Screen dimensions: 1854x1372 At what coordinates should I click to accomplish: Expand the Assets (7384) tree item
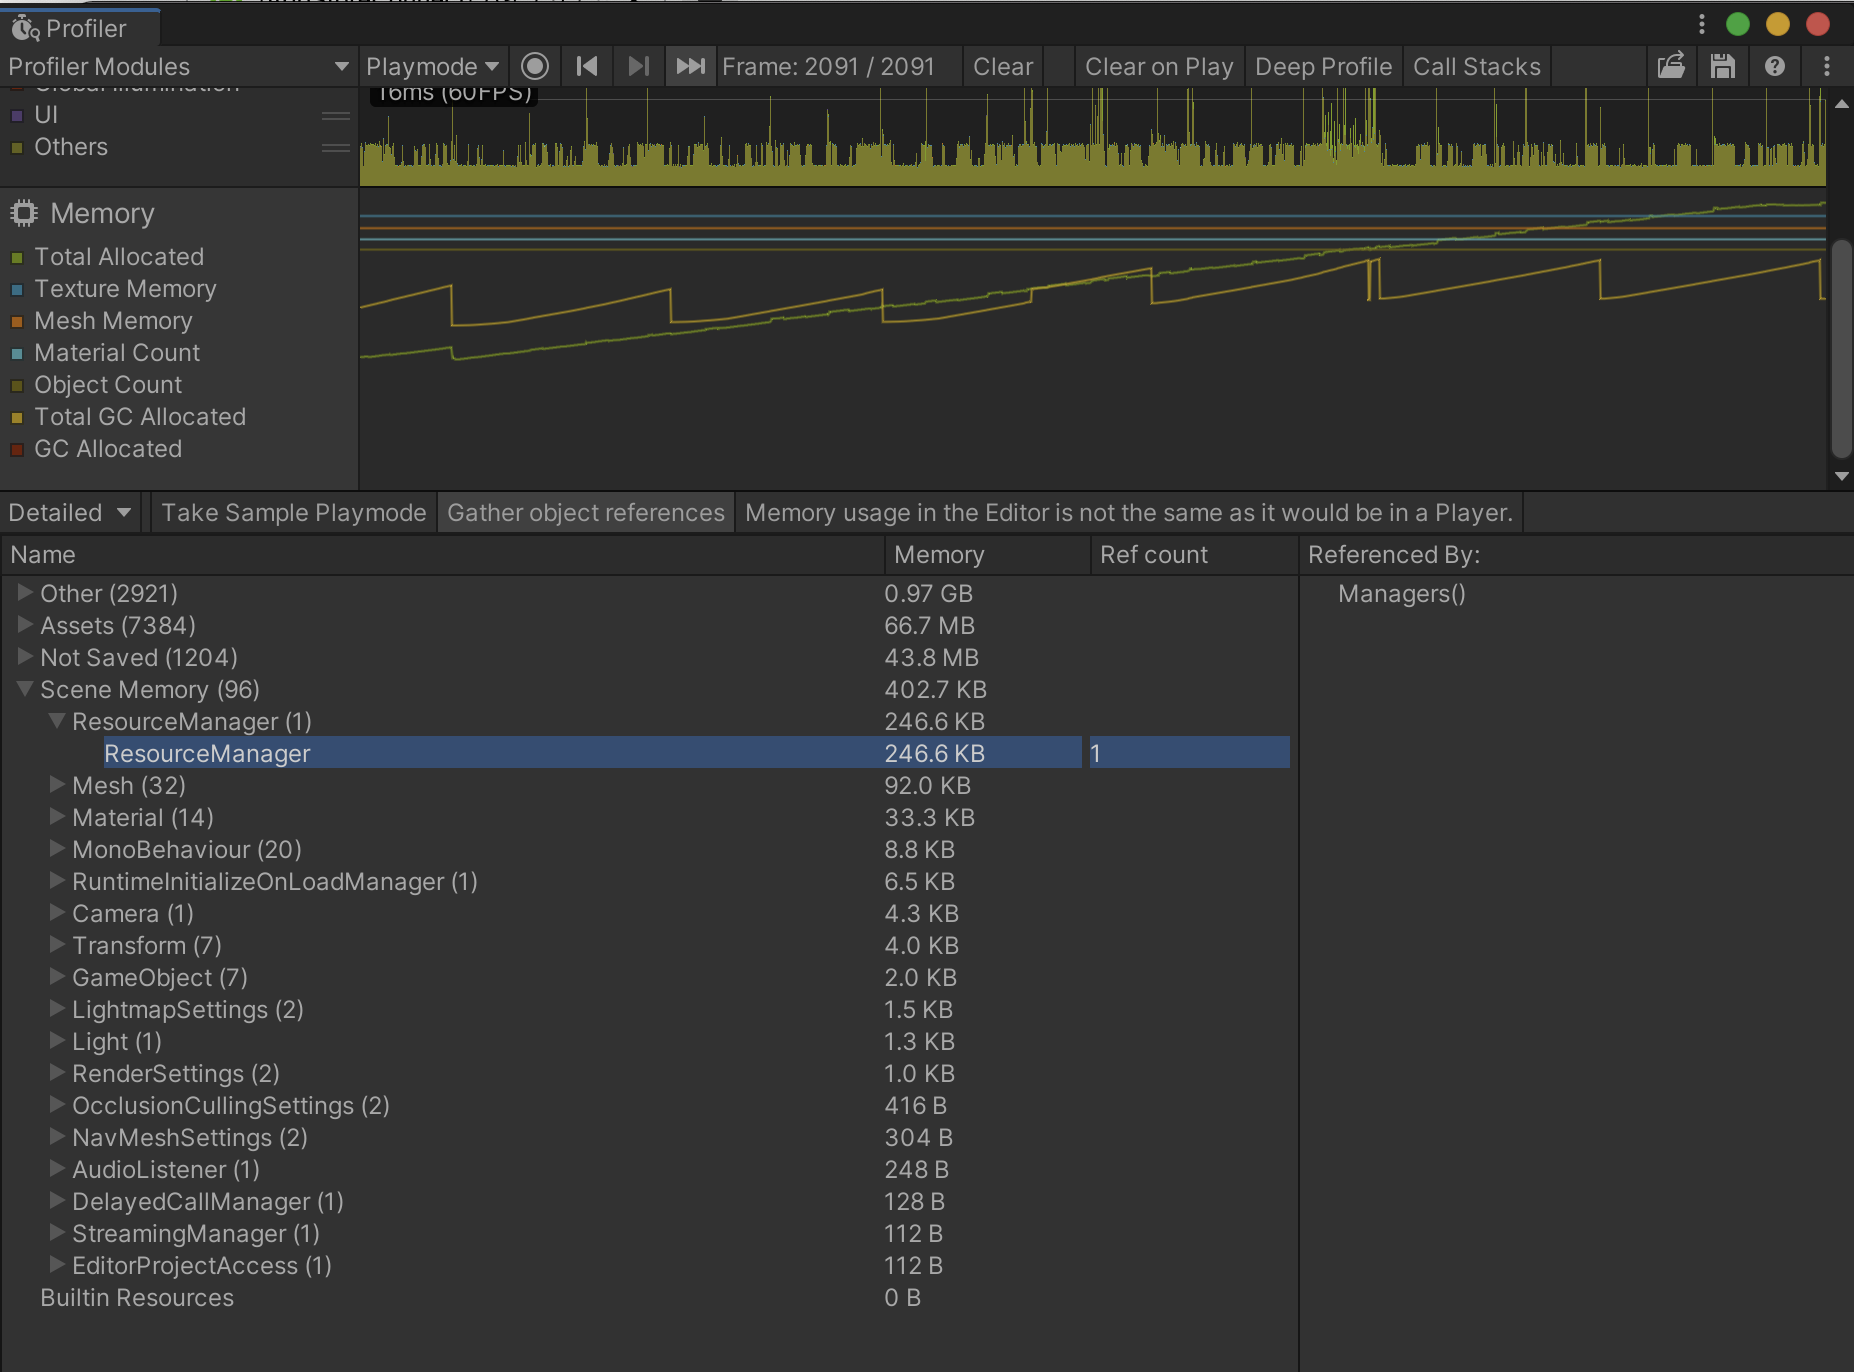click(25, 625)
